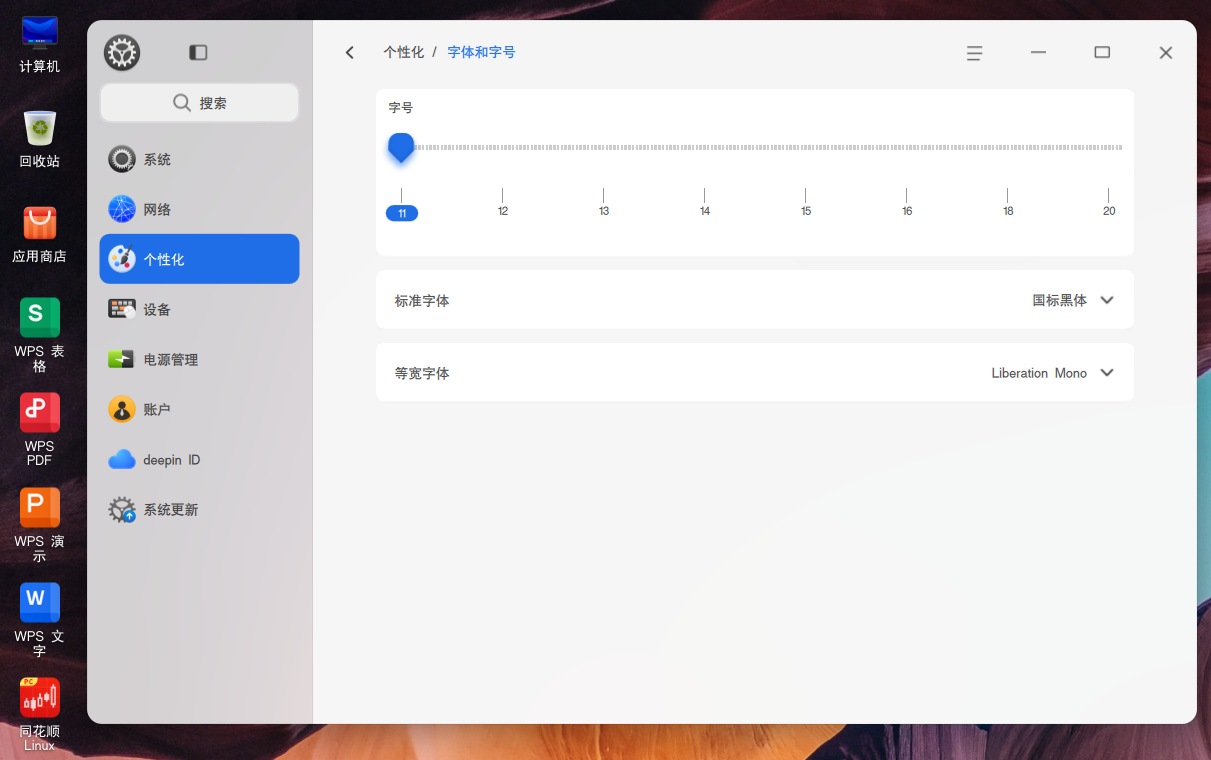Image resolution: width=1211 pixels, height=760 pixels.
Task: Open 回收站 trash desktop icon
Action: pyautogui.click(x=40, y=139)
